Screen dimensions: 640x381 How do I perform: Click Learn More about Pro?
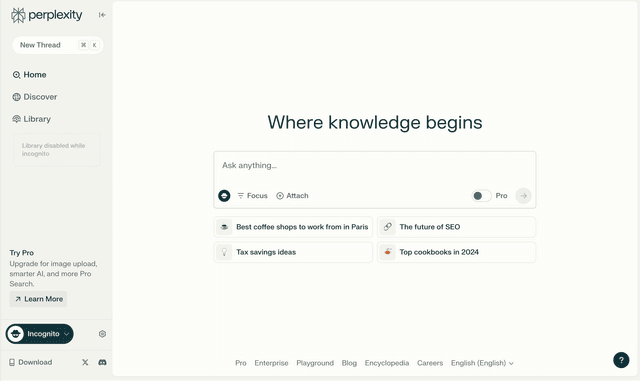pos(38,299)
